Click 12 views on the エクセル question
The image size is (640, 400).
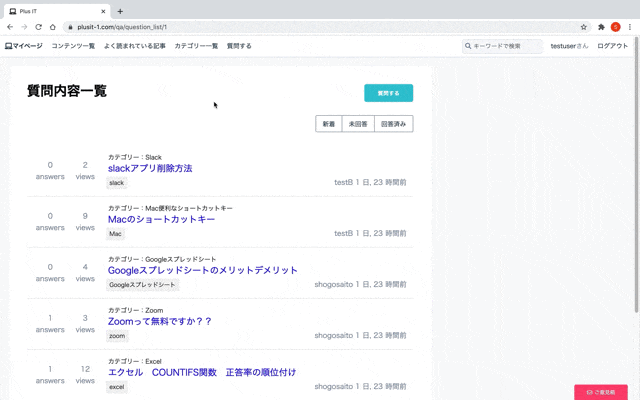point(85,375)
